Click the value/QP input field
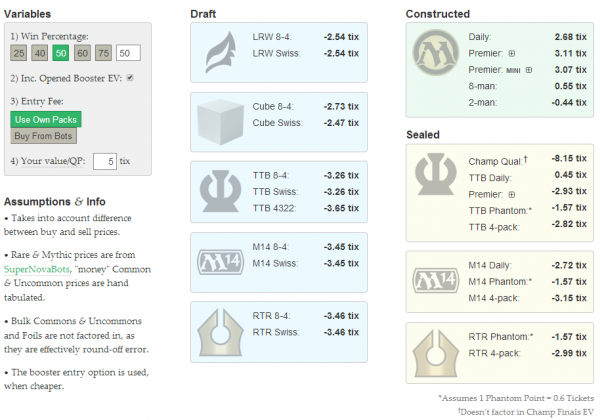Viewport: 600px width, 420px height. tap(104, 160)
